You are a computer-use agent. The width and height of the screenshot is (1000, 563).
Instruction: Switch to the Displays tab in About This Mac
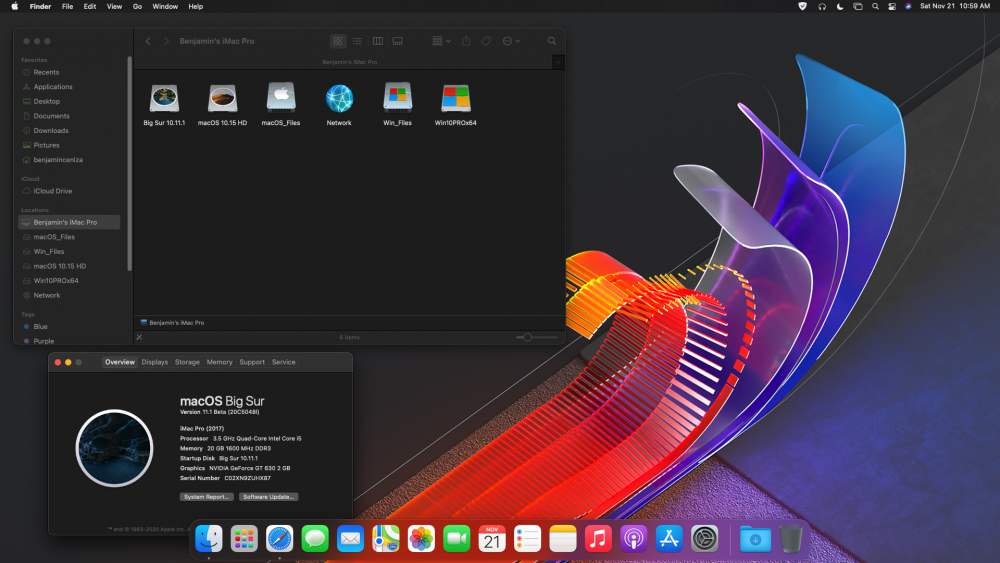click(x=154, y=362)
